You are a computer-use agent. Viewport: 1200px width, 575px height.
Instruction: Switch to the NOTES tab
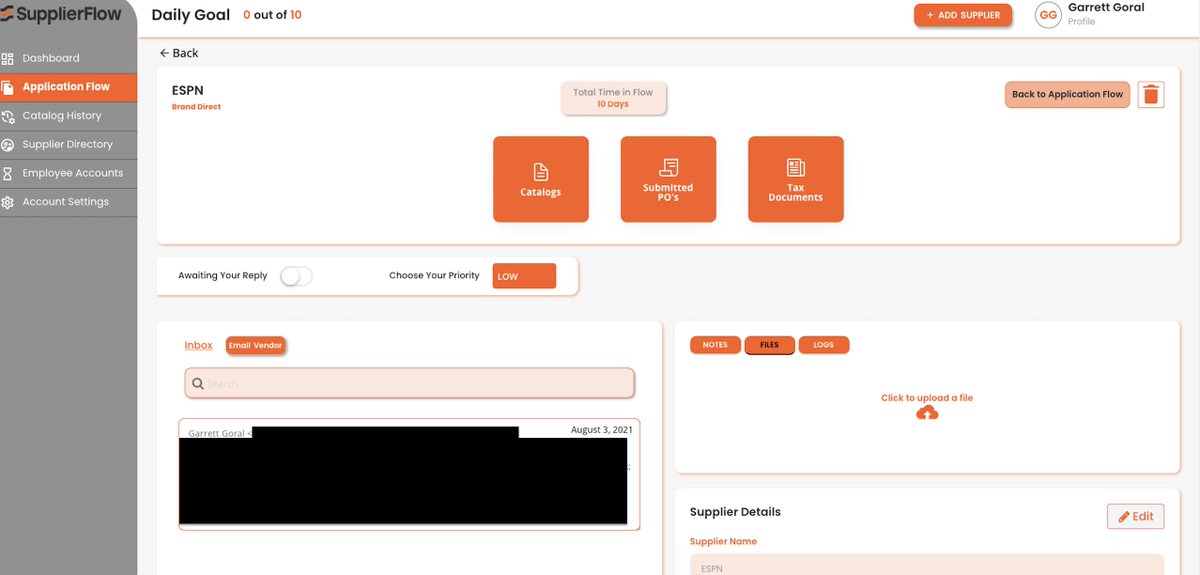tap(715, 345)
